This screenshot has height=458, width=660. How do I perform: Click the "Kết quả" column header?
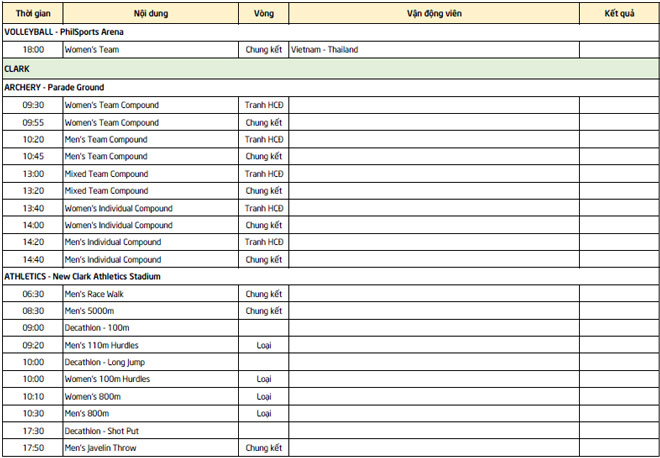(x=619, y=13)
